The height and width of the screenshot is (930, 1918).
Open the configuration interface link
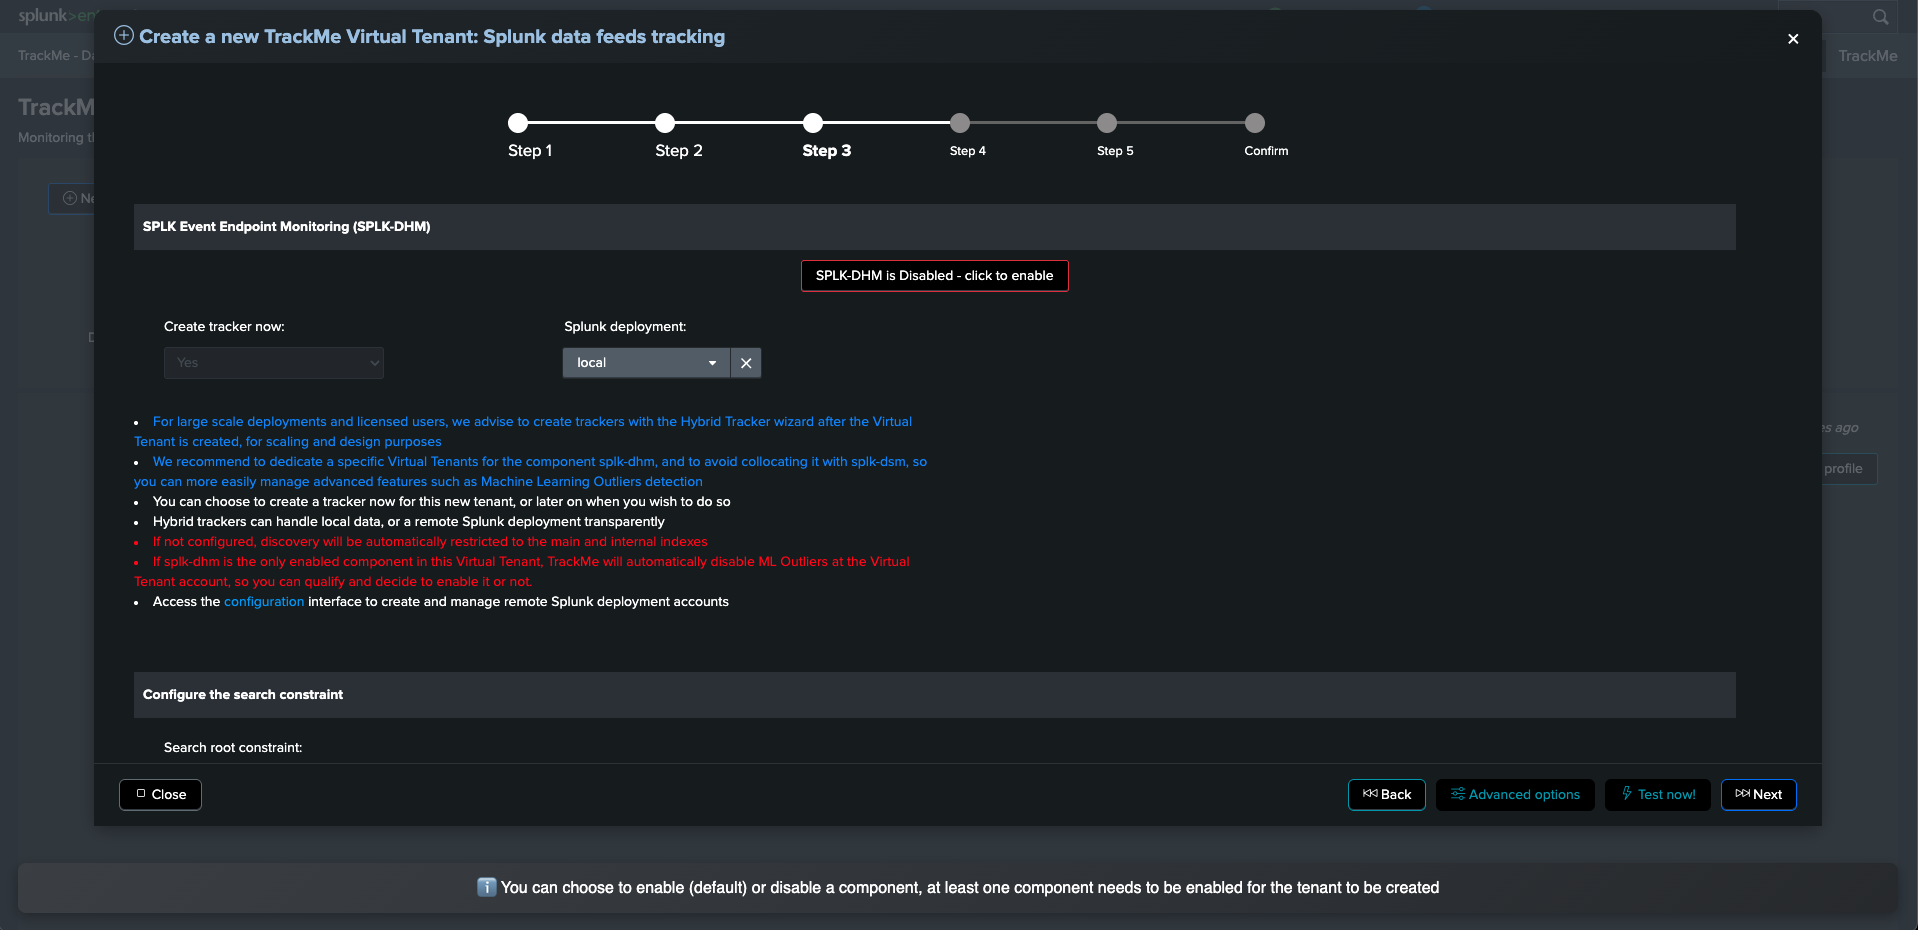(264, 602)
